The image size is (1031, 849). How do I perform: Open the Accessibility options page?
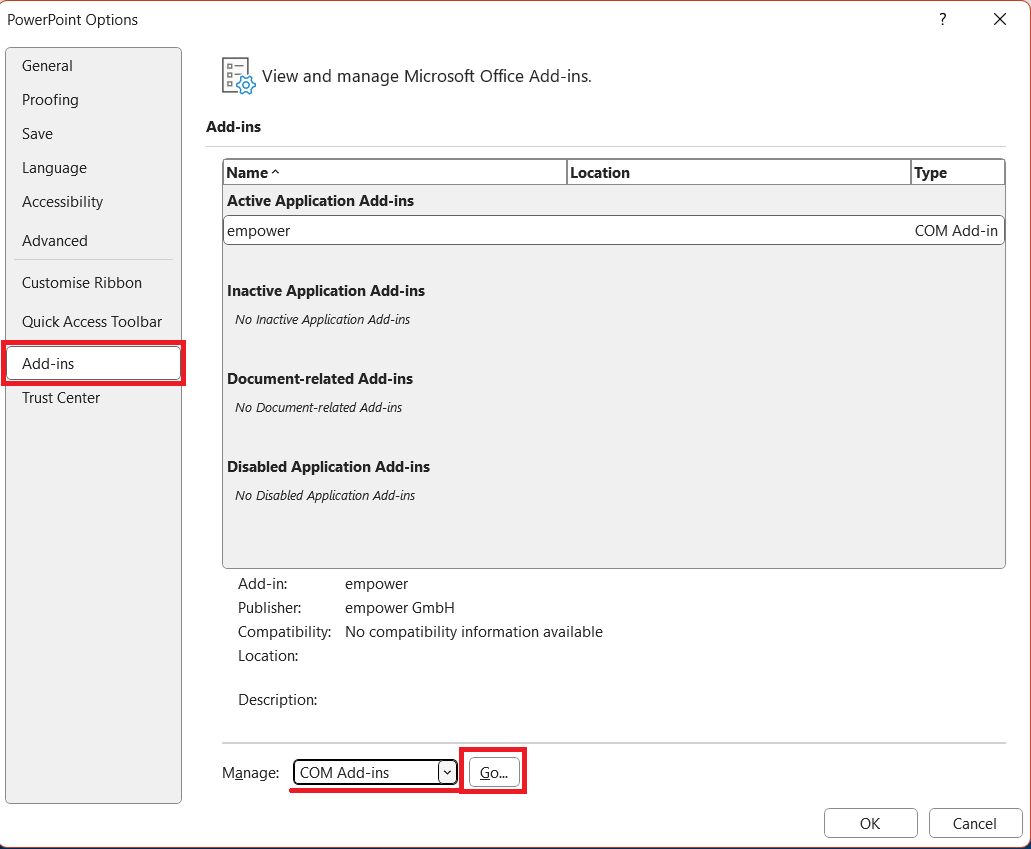[x=62, y=202]
